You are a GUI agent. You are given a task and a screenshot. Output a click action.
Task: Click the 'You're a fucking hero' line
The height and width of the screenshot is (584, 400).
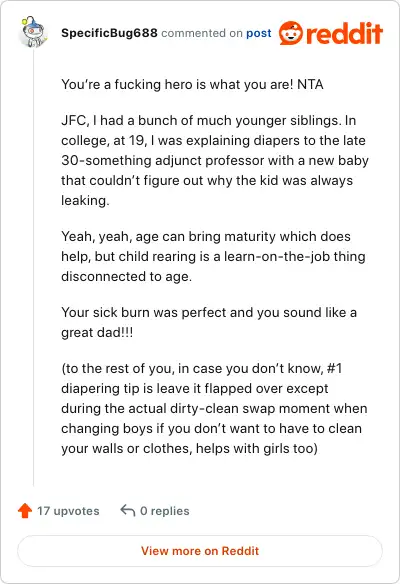coord(192,85)
